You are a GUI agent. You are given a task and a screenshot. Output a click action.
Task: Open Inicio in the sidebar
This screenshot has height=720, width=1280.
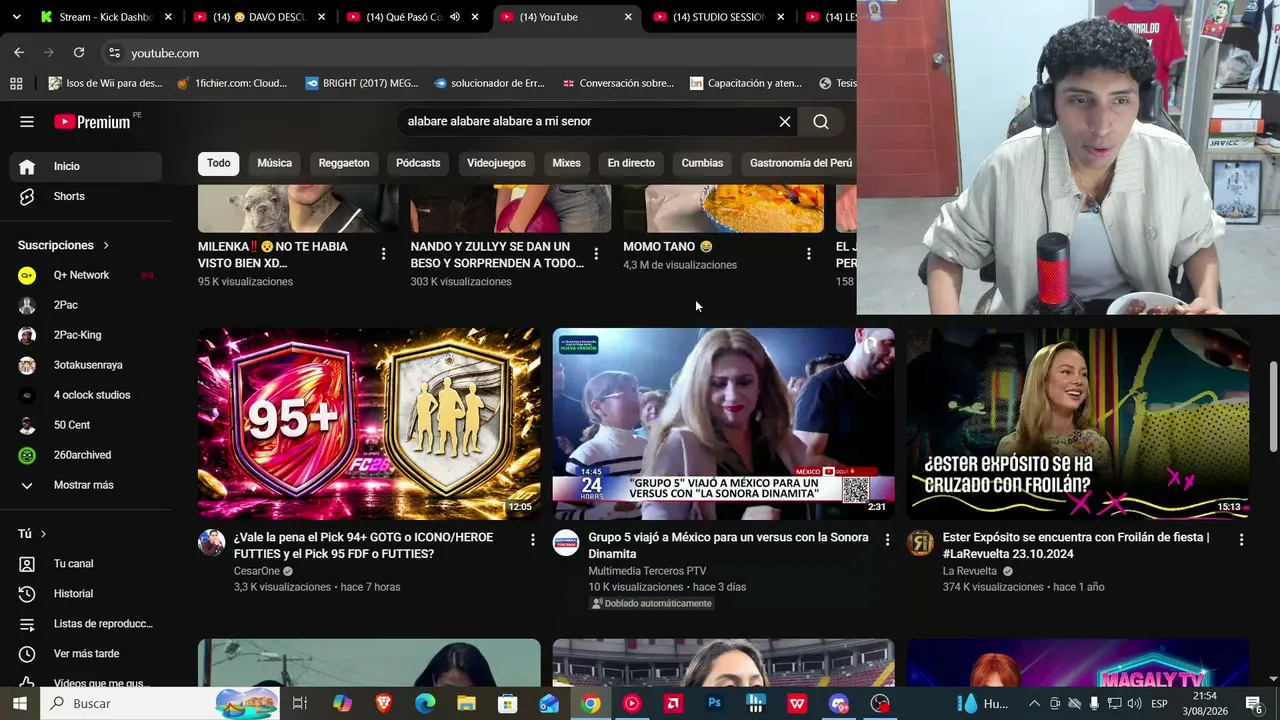(x=85, y=167)
